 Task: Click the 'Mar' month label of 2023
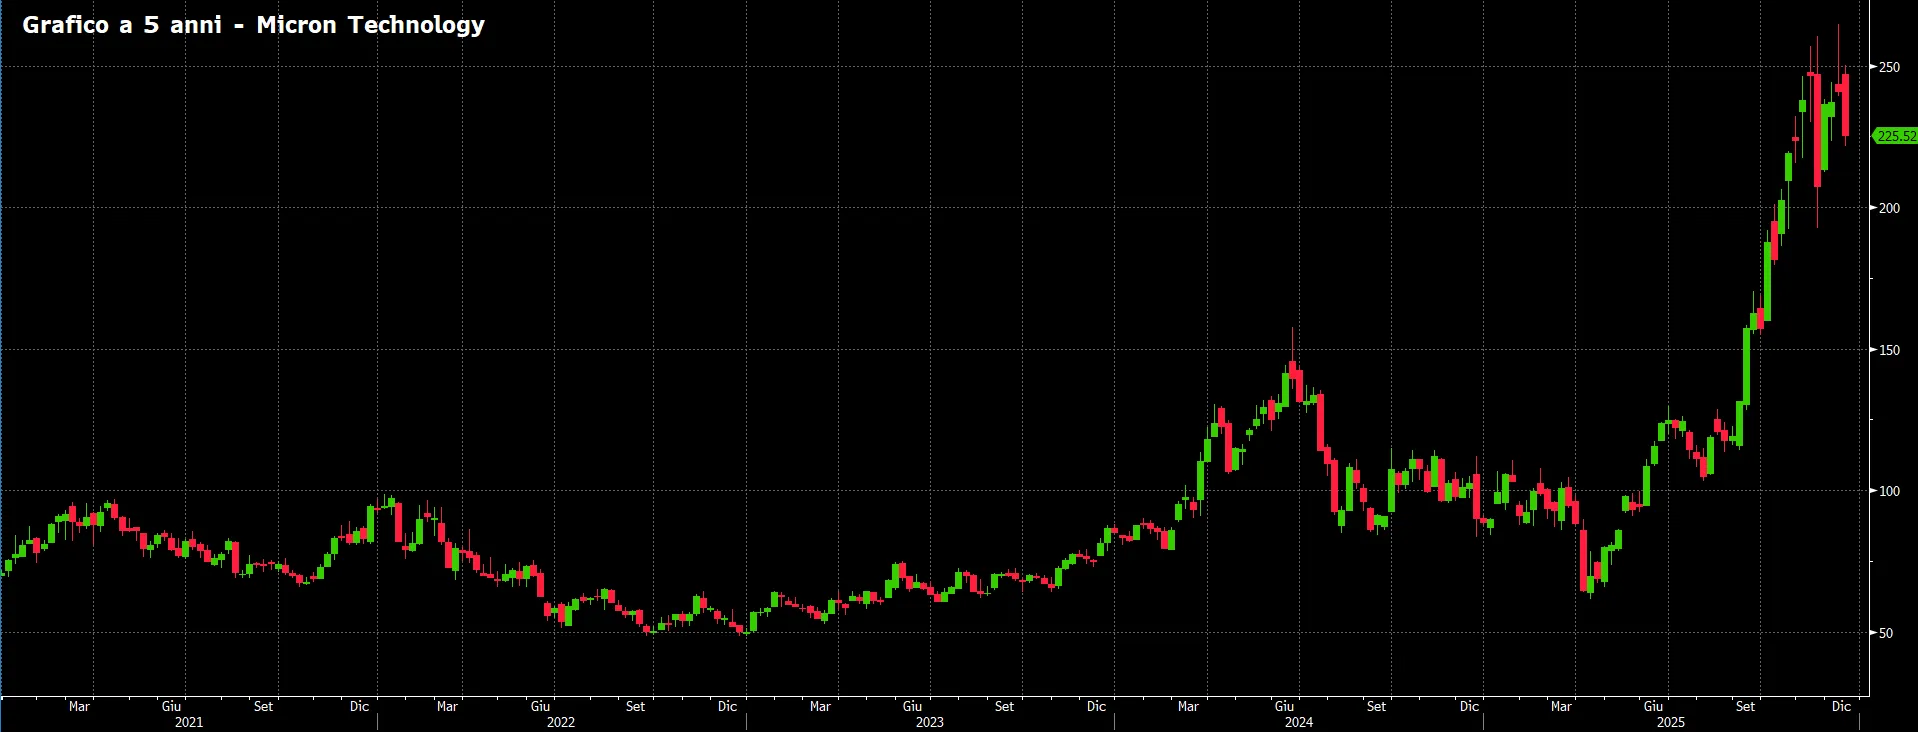pos(820,706)
